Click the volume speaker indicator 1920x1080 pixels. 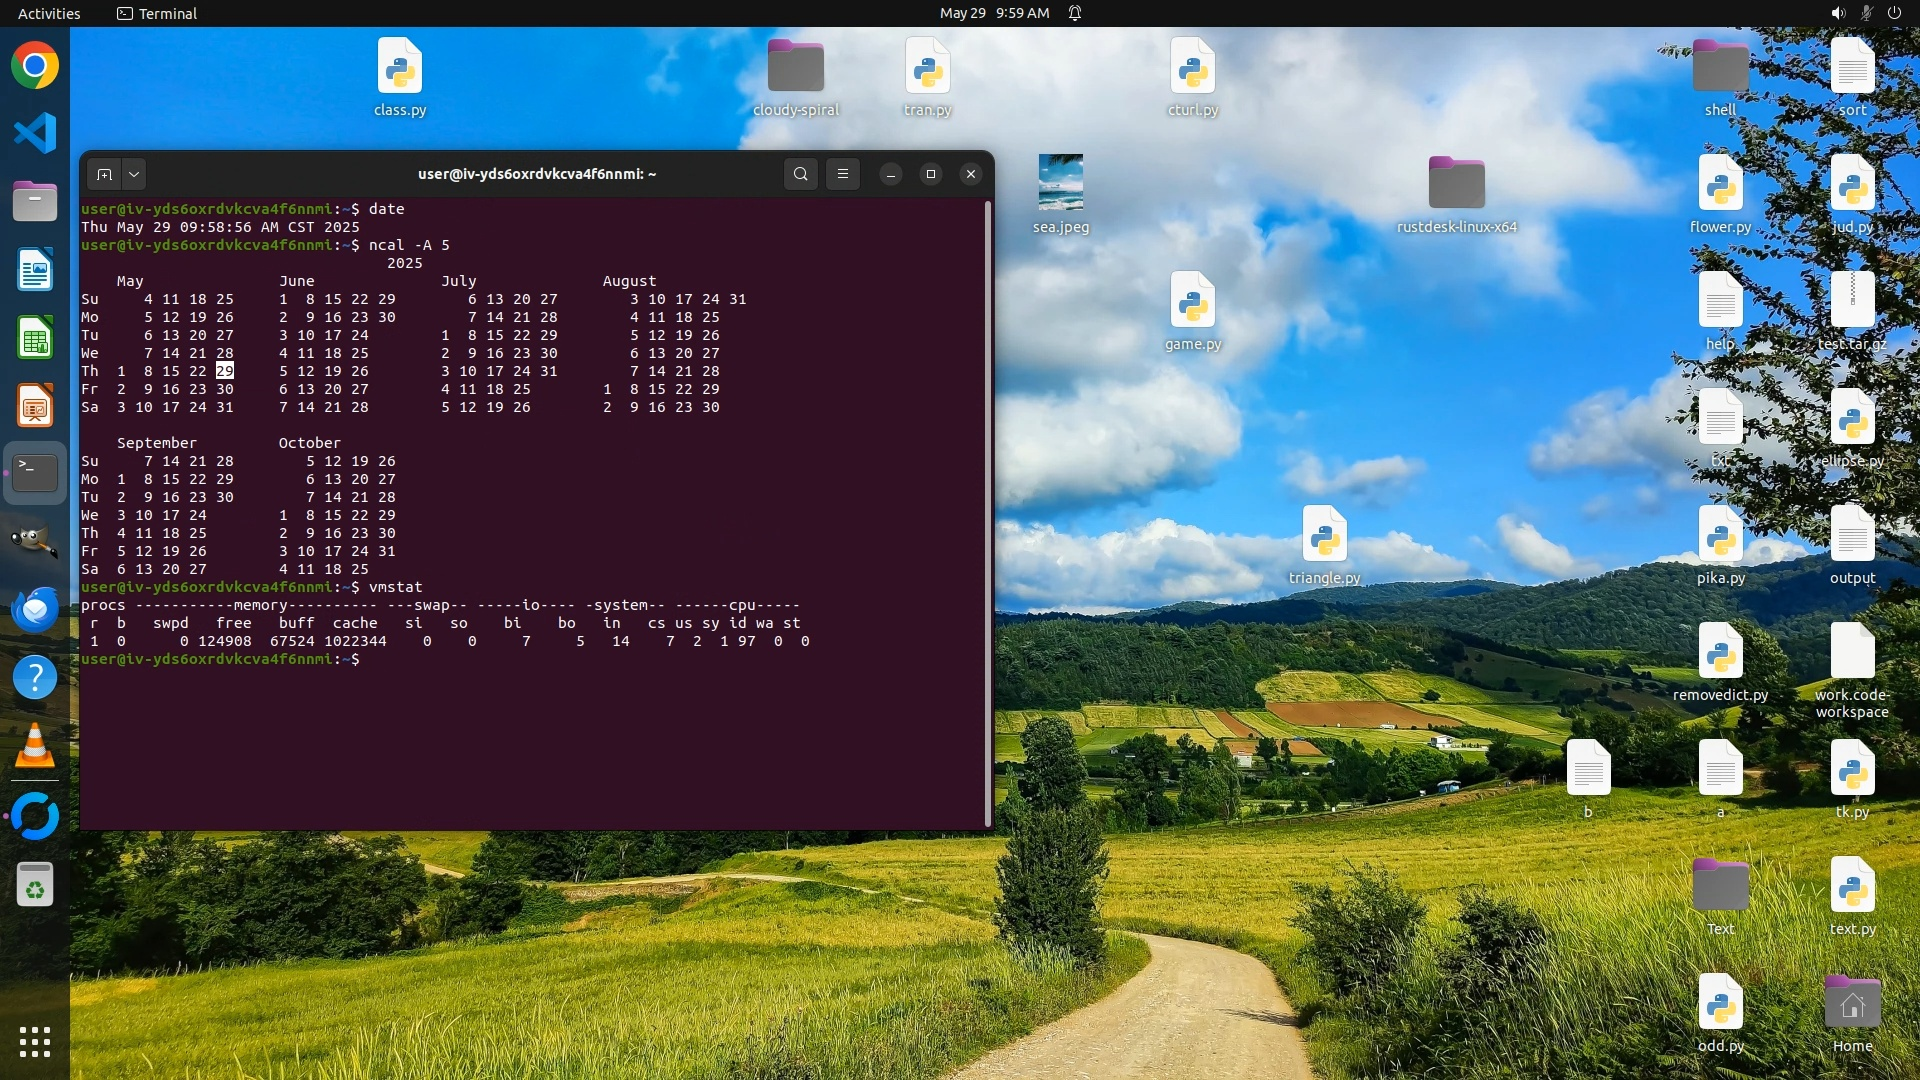click(x=1837, y=13)
